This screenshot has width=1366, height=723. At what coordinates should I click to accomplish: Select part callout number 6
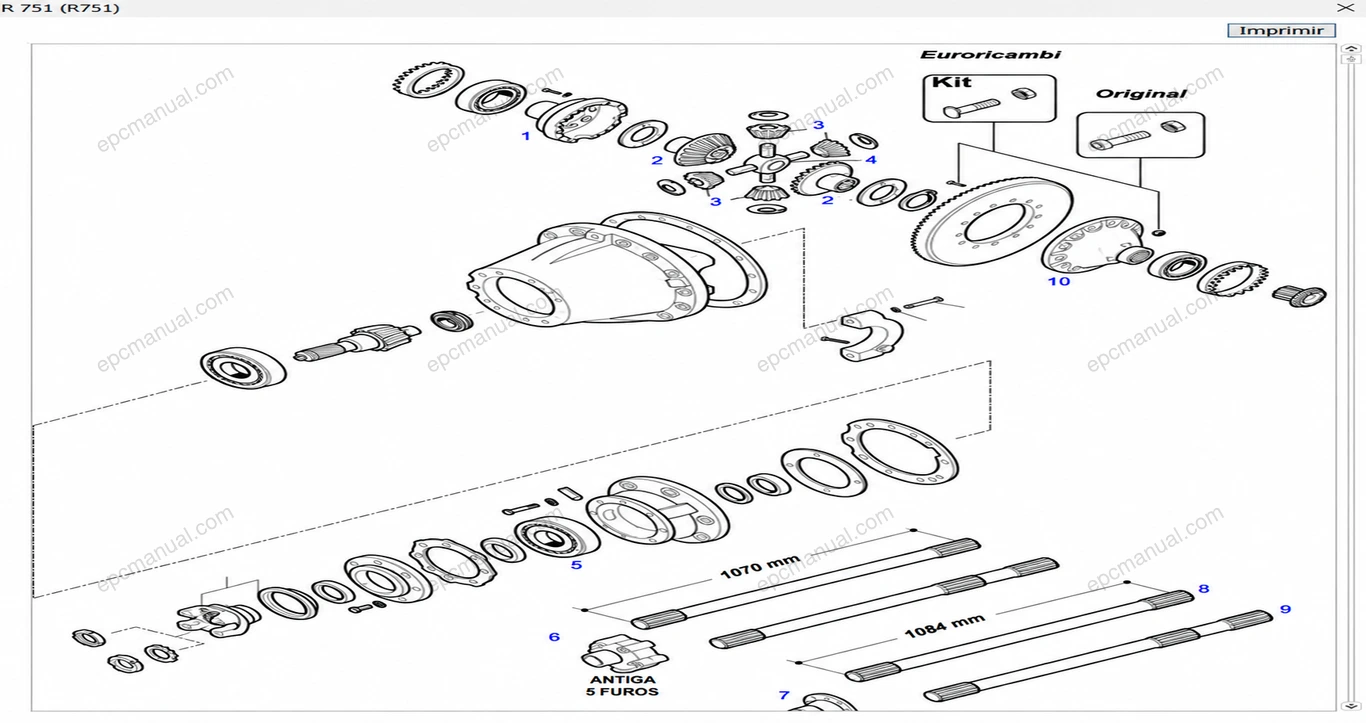pyautogui.click(x=554, y=637)
